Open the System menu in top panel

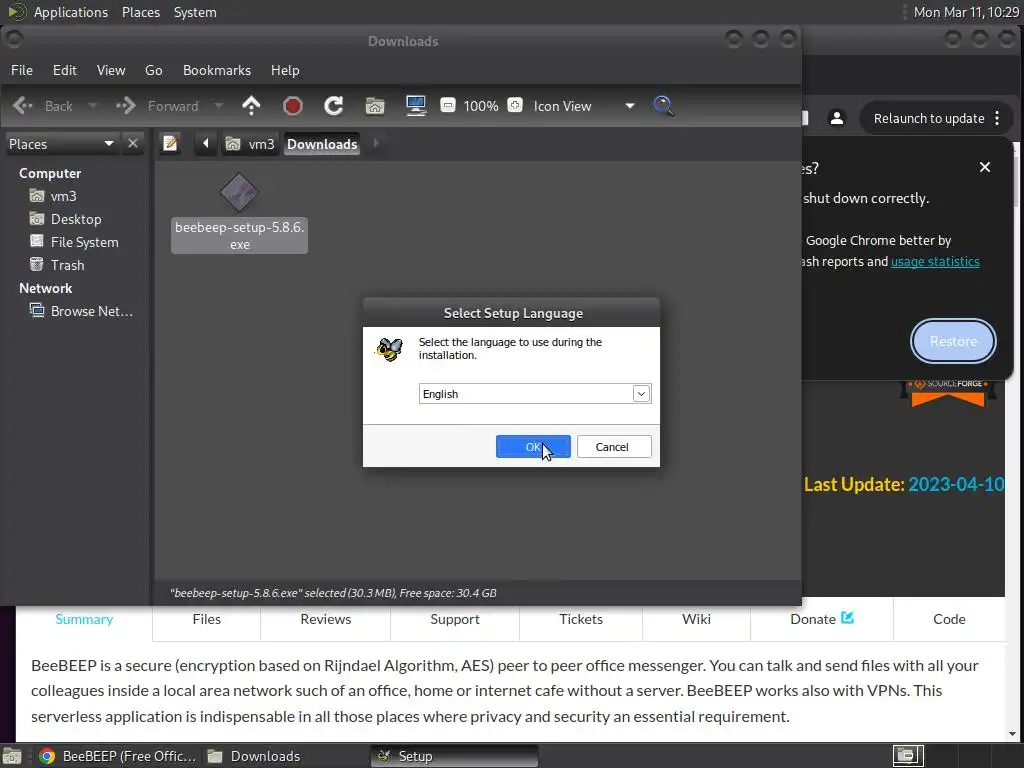point(195,12)
